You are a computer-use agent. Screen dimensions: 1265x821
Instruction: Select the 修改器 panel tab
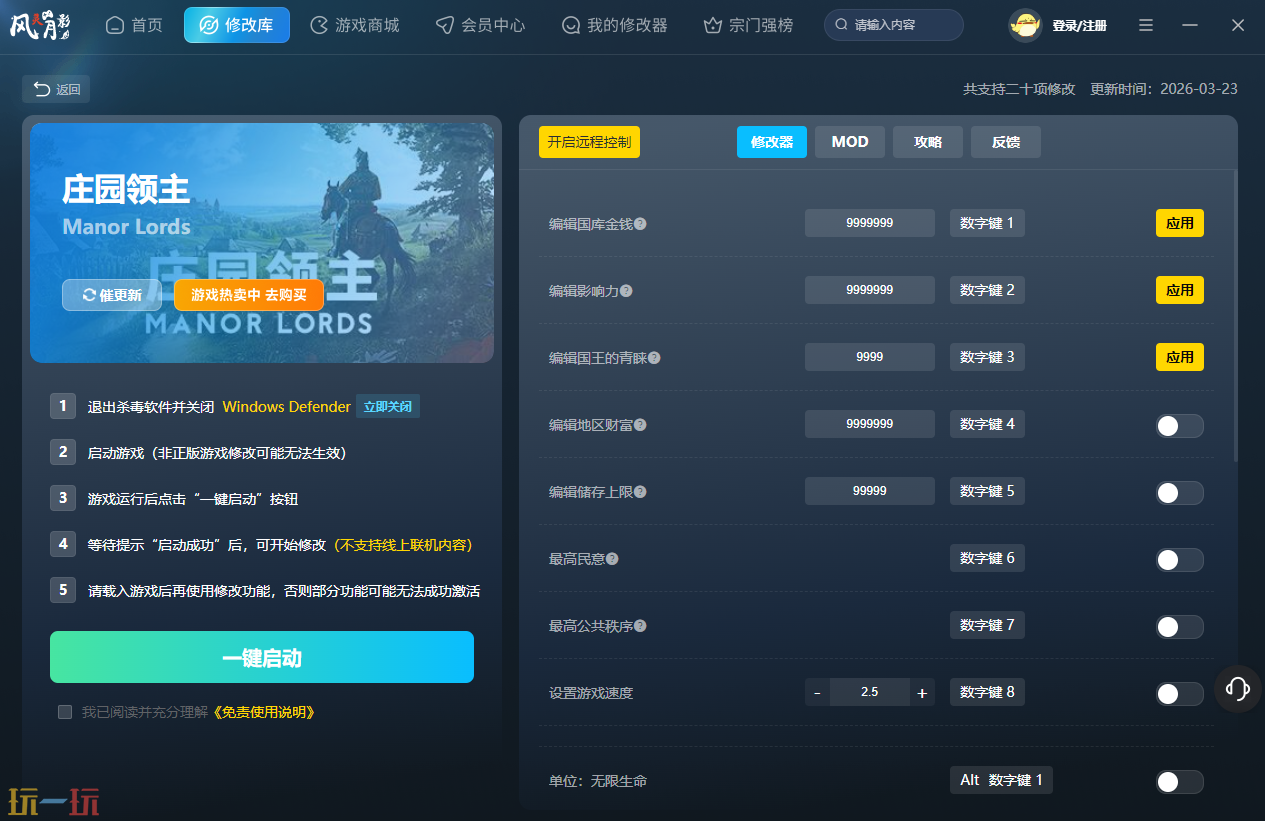[772, 142]
